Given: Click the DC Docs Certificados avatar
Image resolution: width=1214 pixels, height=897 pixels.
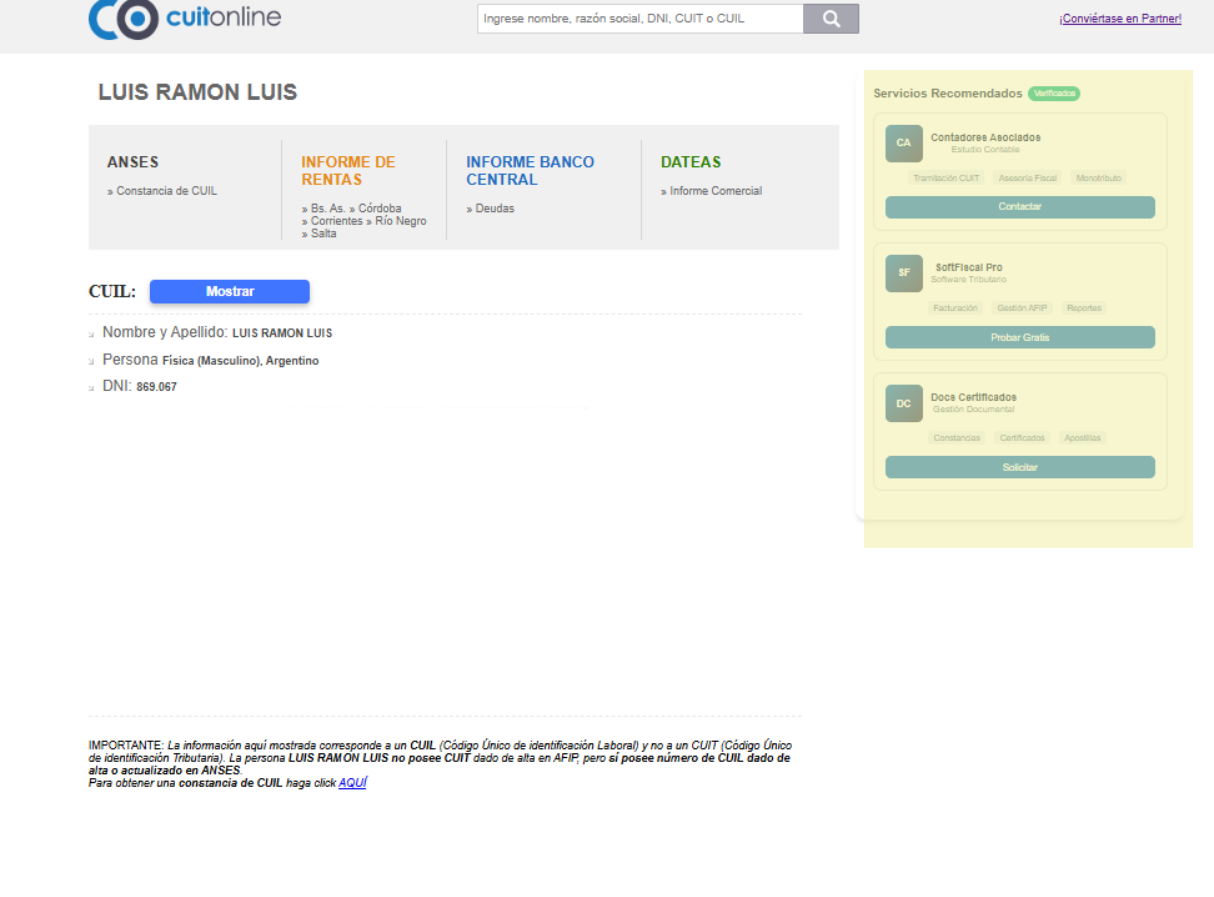Looking at the screenshot, I should pyautogui.click(x=903, y=403).
